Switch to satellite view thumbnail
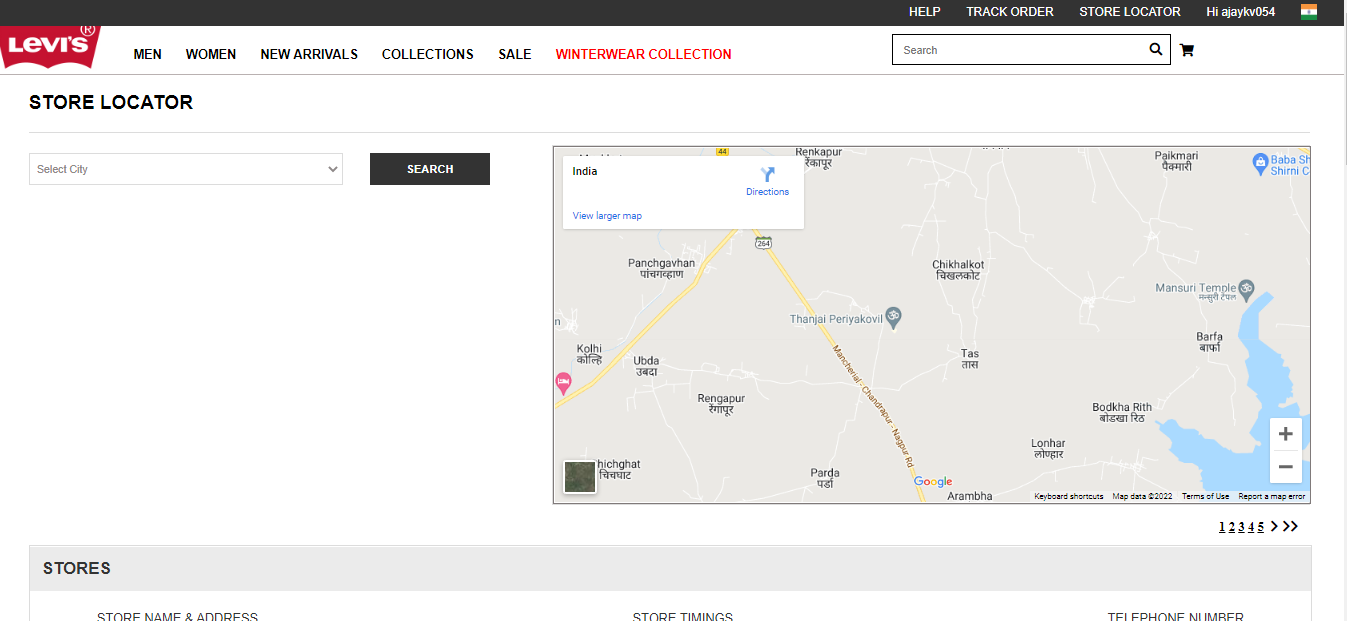1347x621 pixels. (x=580, y=477)
